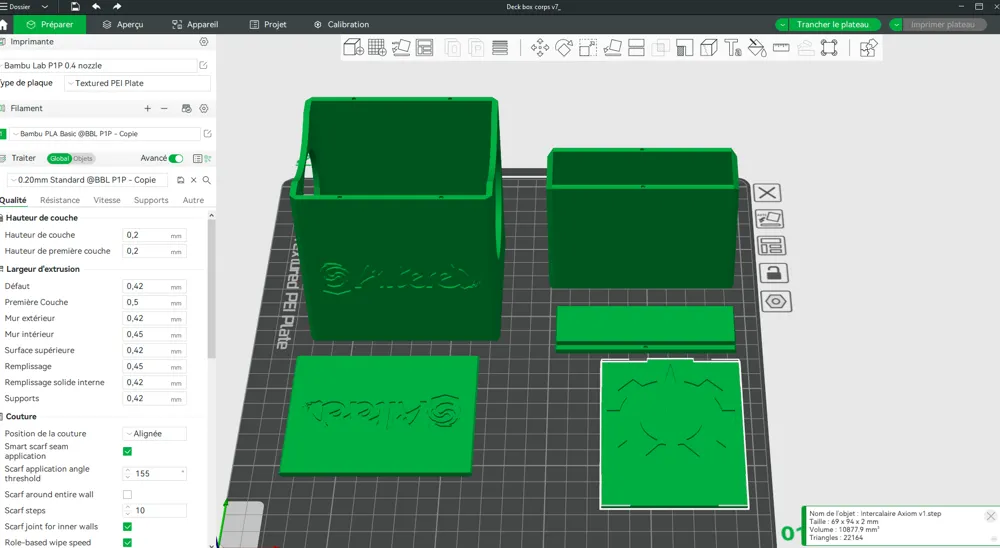Click the Hauteur de couche value field
Viewport: 1000px width, 548px height.
point(154,235)
